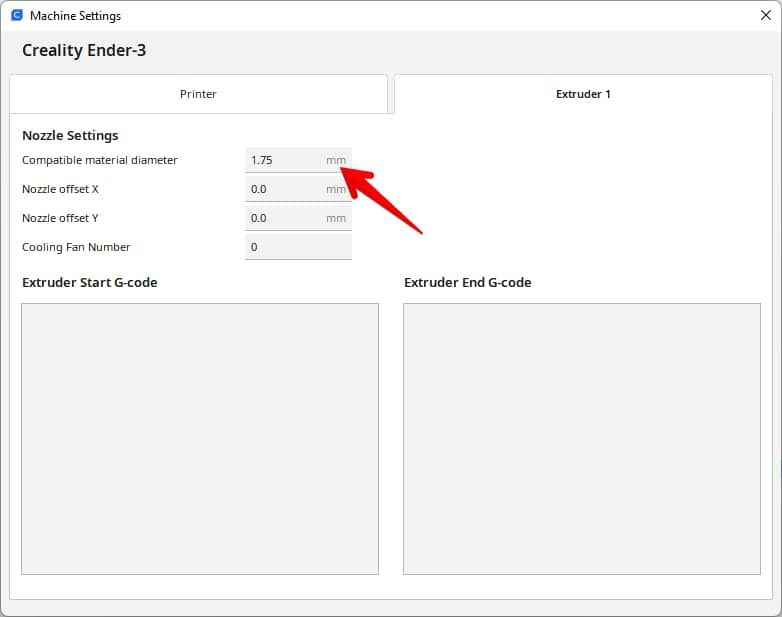This screenshot has width=782, height=617.
Task: Click the Nozzle offset X field
Action: pos(284,189)
